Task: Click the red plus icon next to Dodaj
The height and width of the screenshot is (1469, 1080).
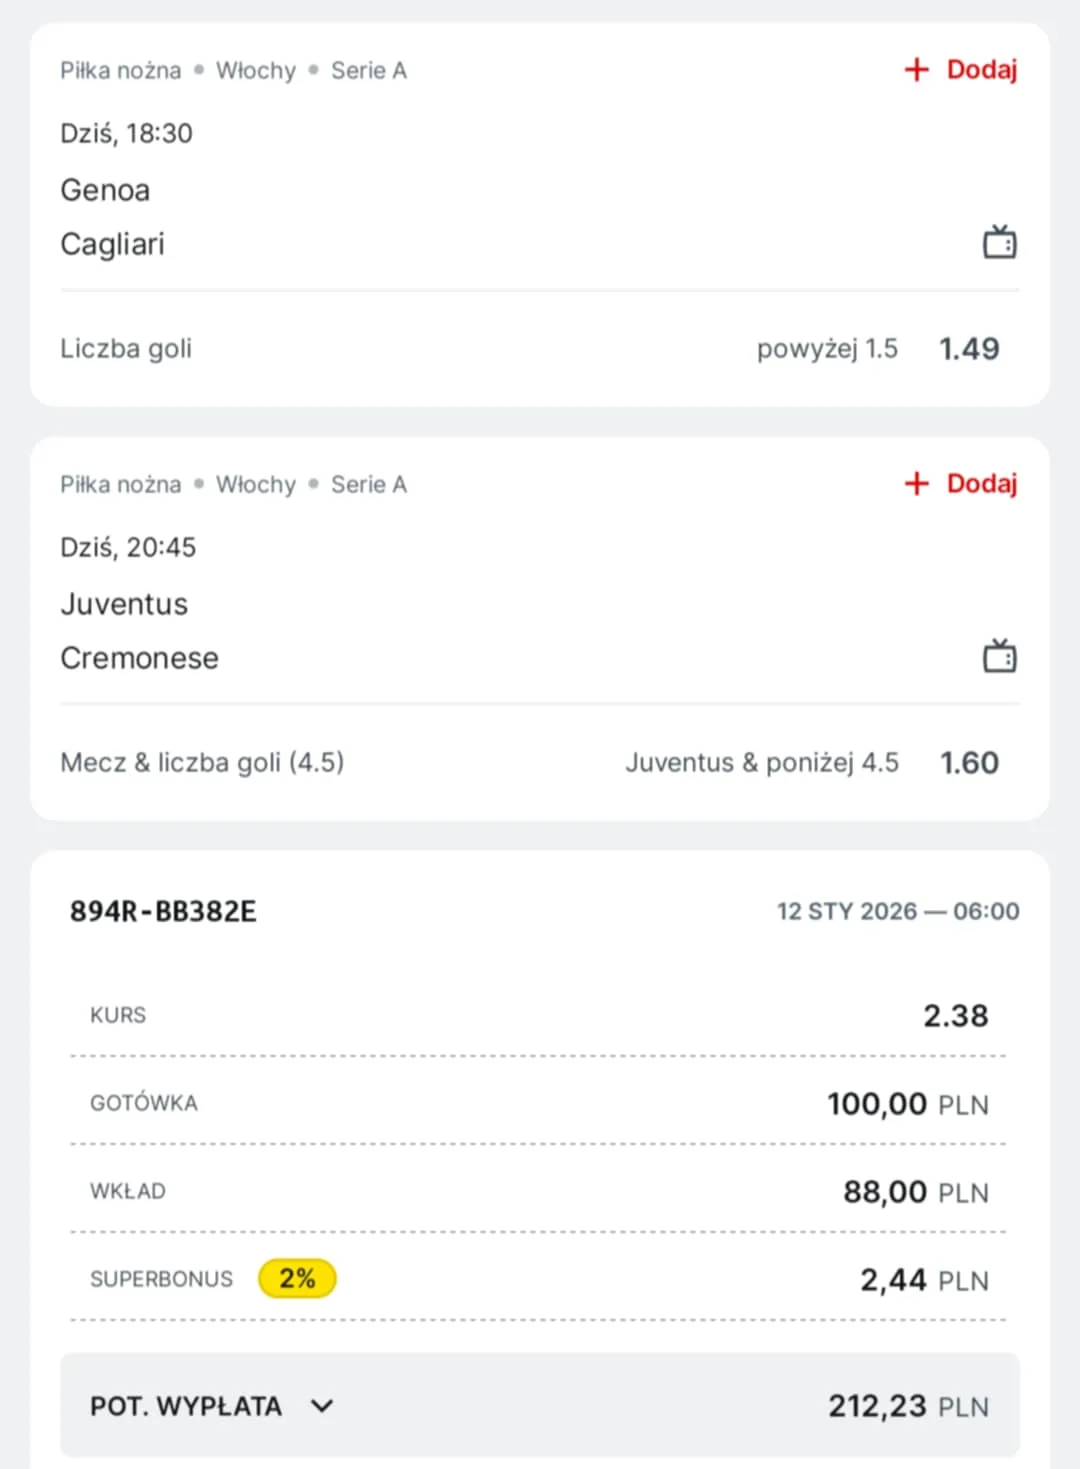Action: [x=916, y=69]
